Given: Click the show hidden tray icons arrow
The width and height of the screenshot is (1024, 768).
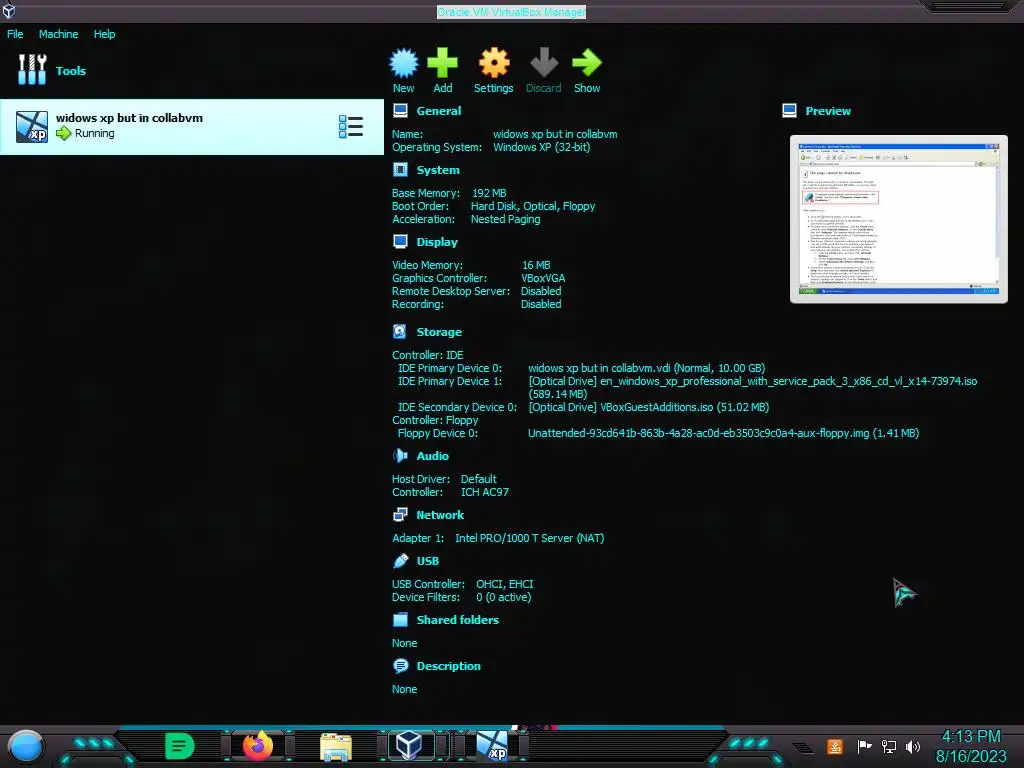Looking at the screenshot, I should [x=804, y=748].
